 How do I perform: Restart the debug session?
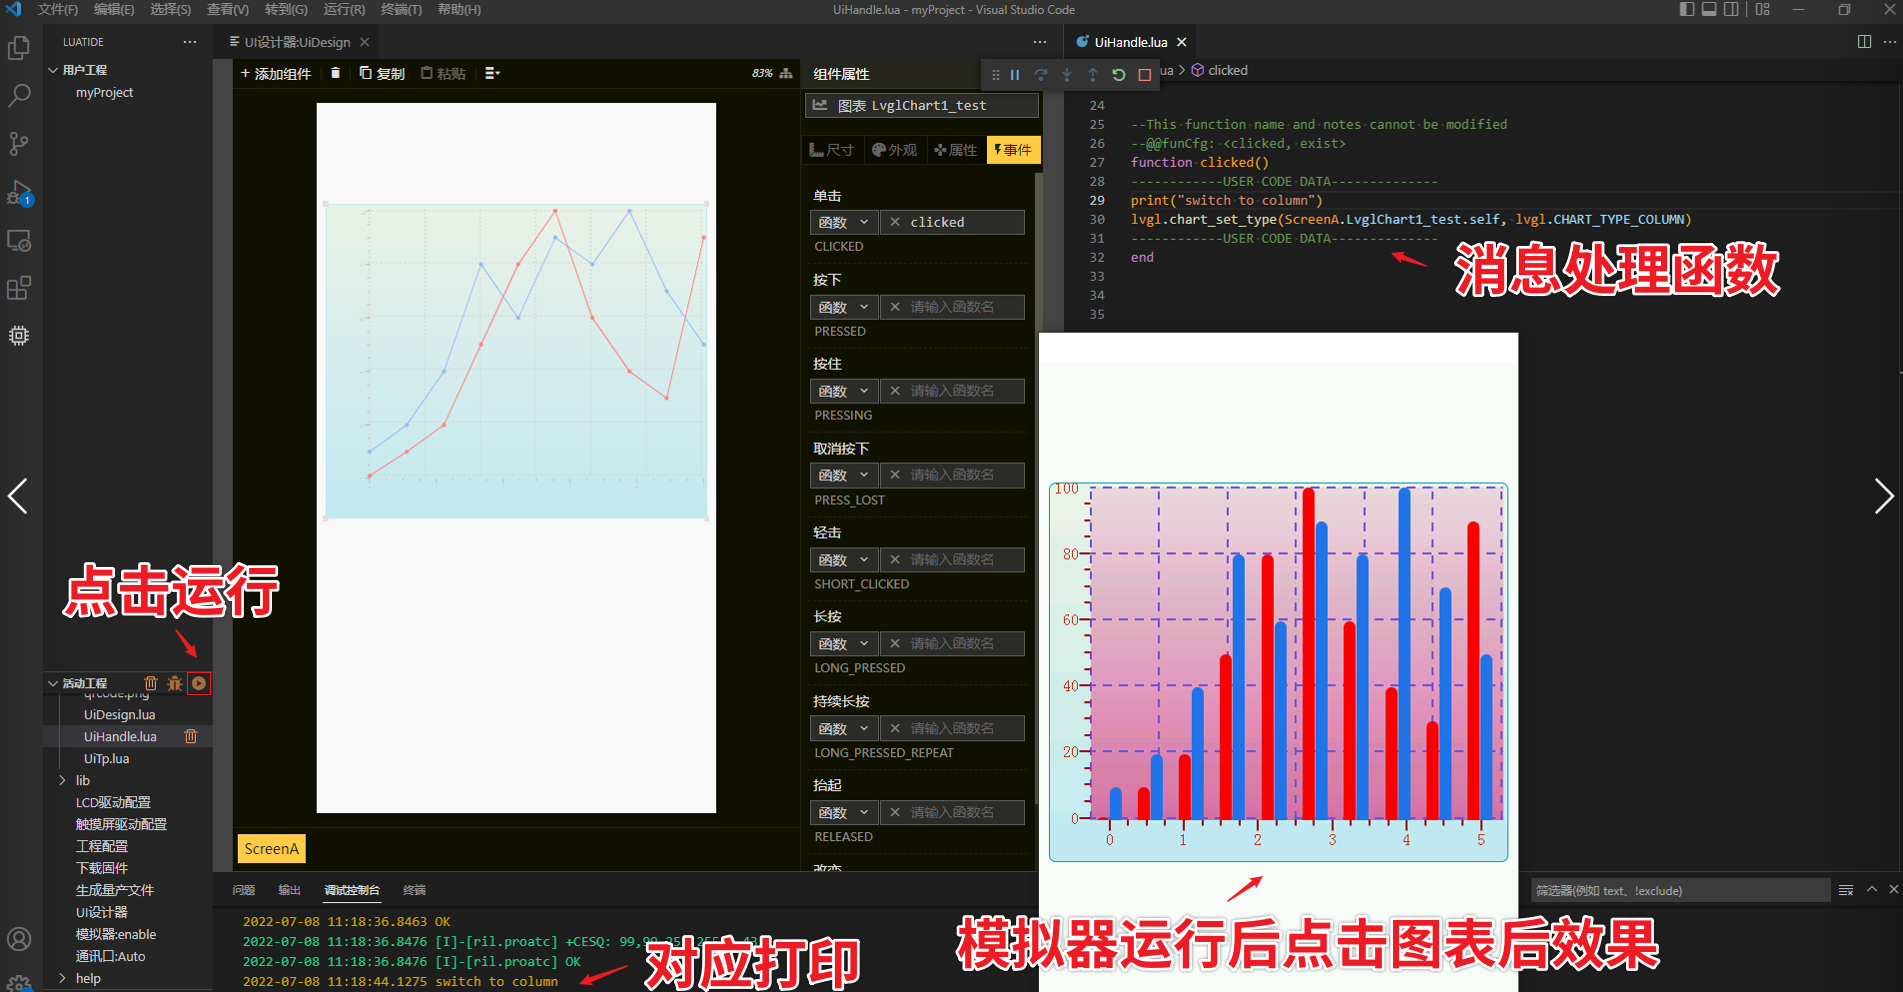[x=1119, y=75]
